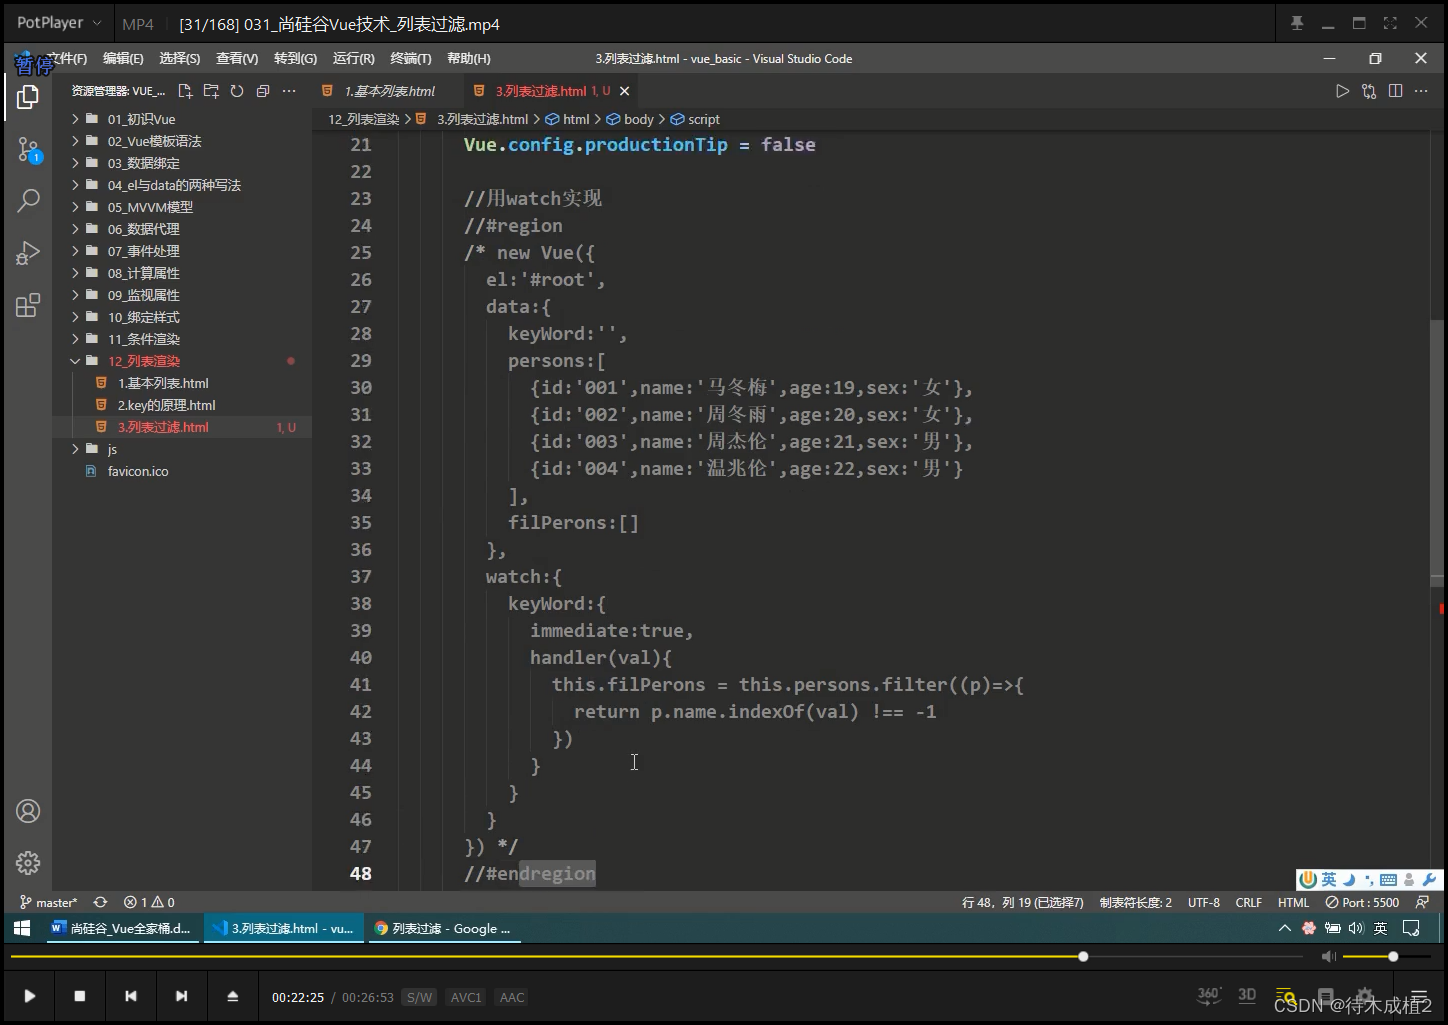Open the errors and warnings indicator
The image size is (1448, 1025).
[x=149, y=902]
